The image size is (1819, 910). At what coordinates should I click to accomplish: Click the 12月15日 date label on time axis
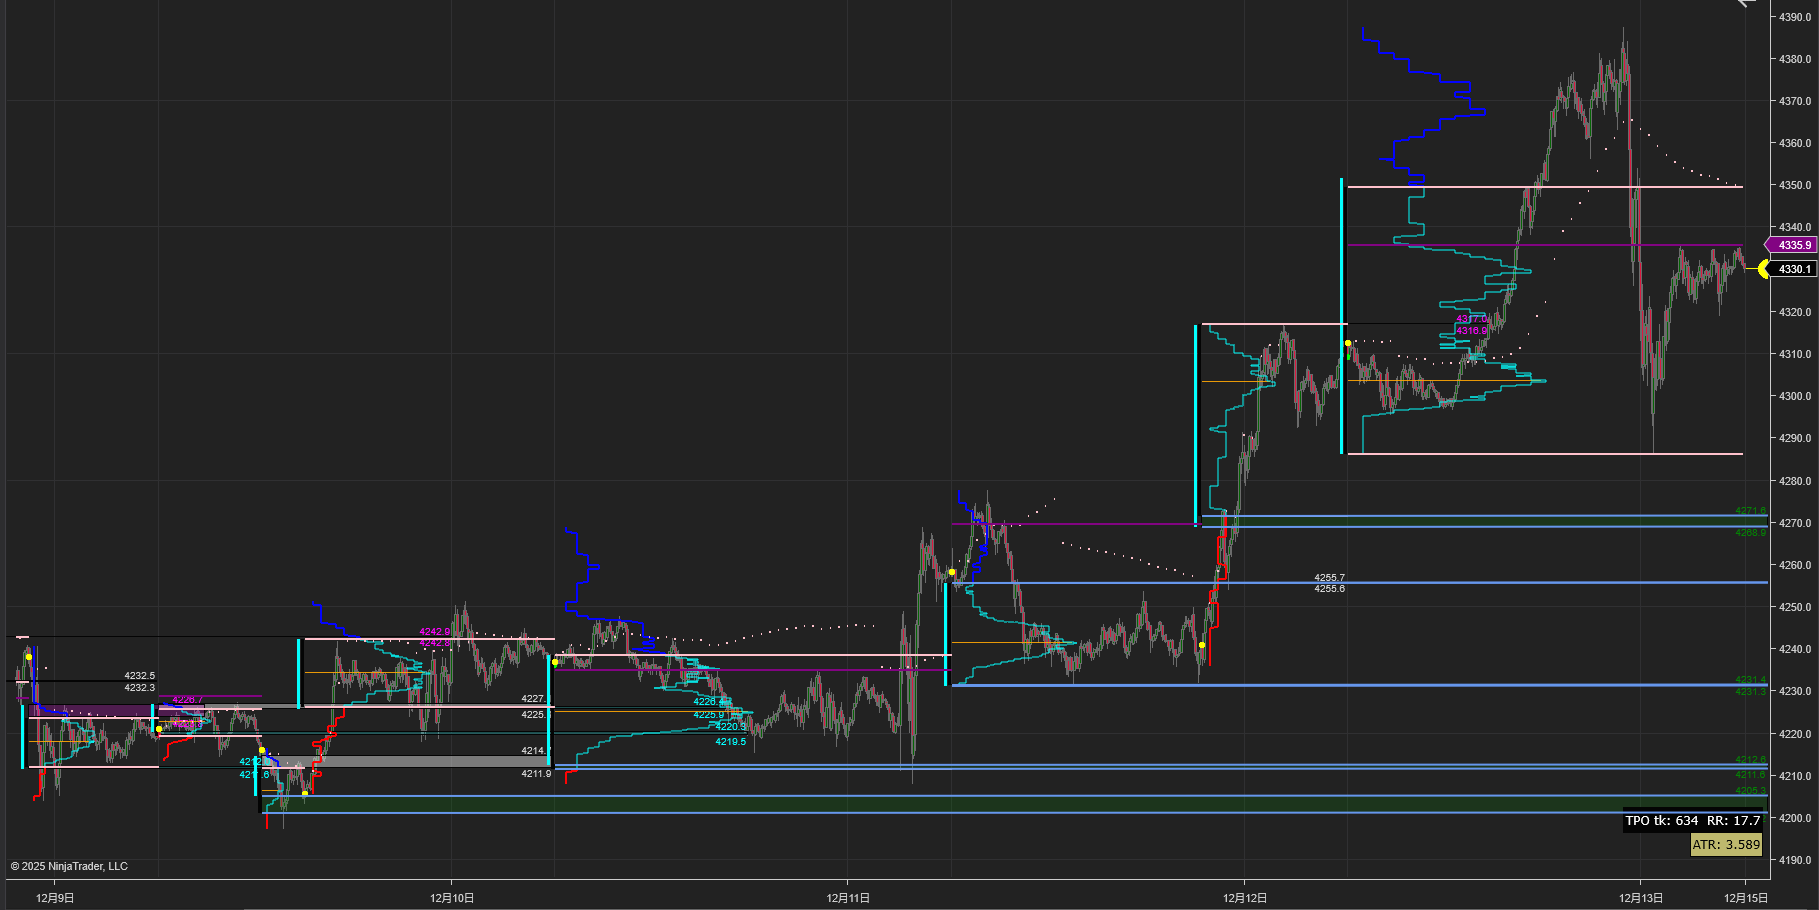1746,898
